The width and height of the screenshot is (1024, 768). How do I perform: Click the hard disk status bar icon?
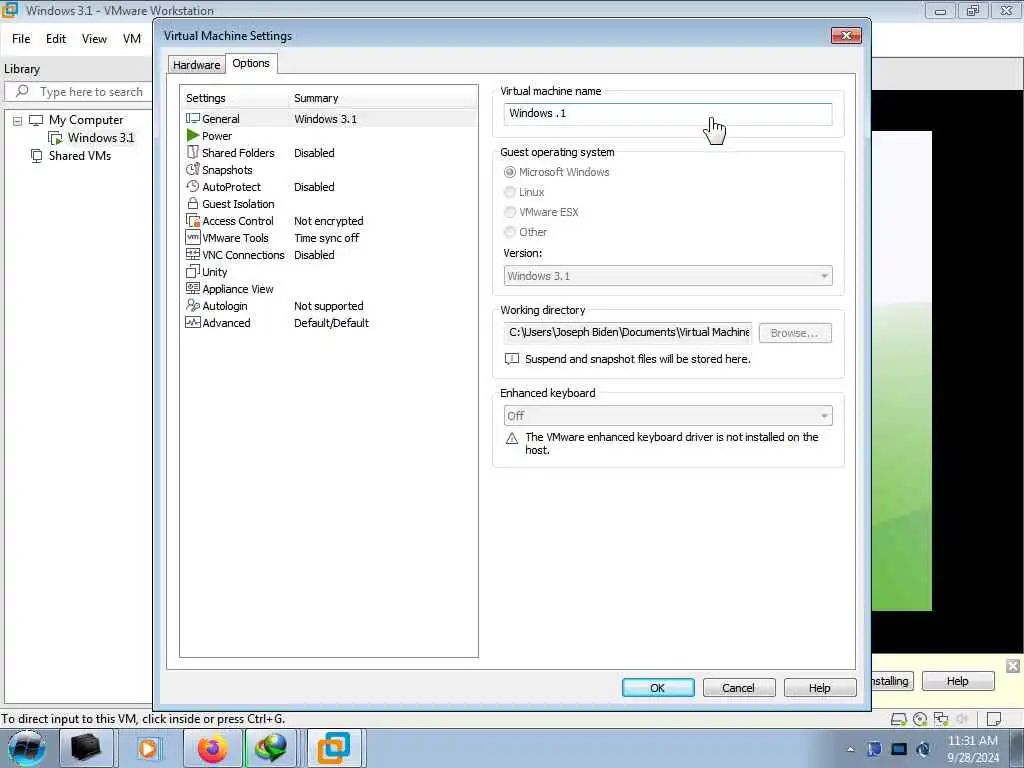pos(899,719)
